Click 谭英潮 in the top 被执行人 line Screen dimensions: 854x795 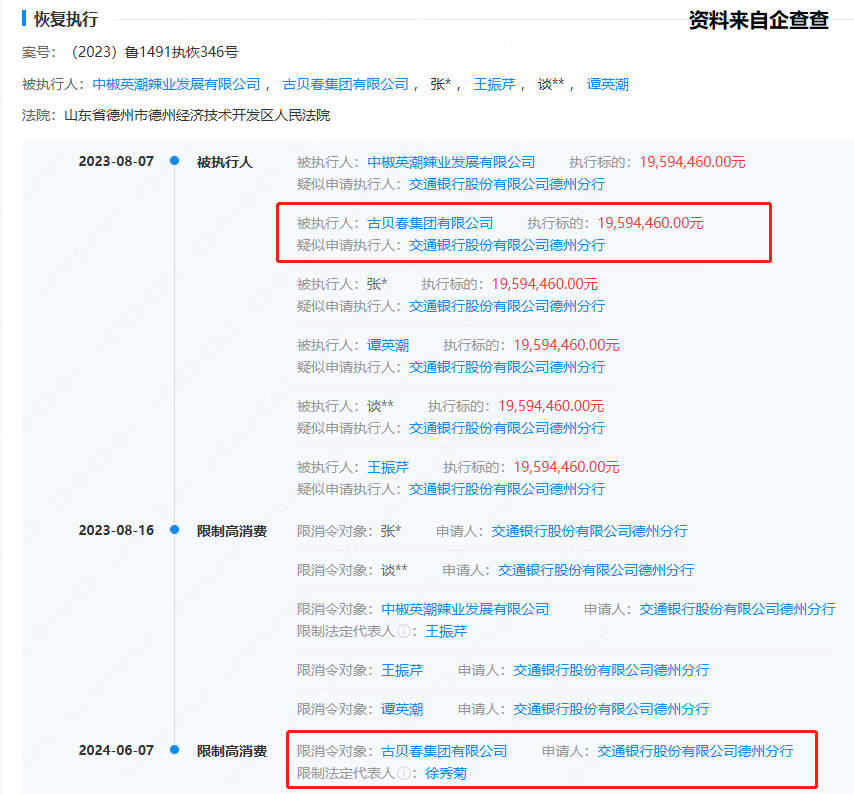608,85
